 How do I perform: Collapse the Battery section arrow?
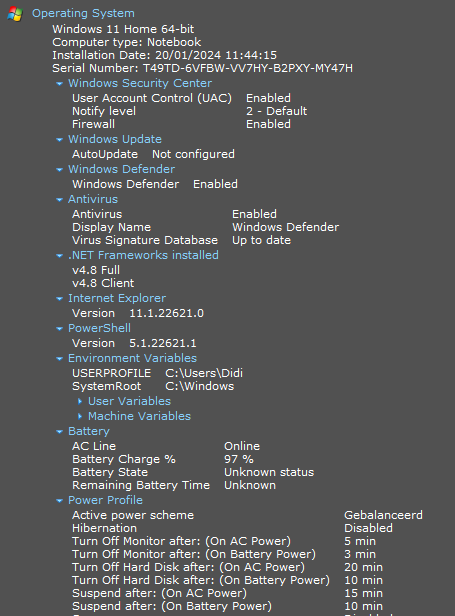[60, 432]
